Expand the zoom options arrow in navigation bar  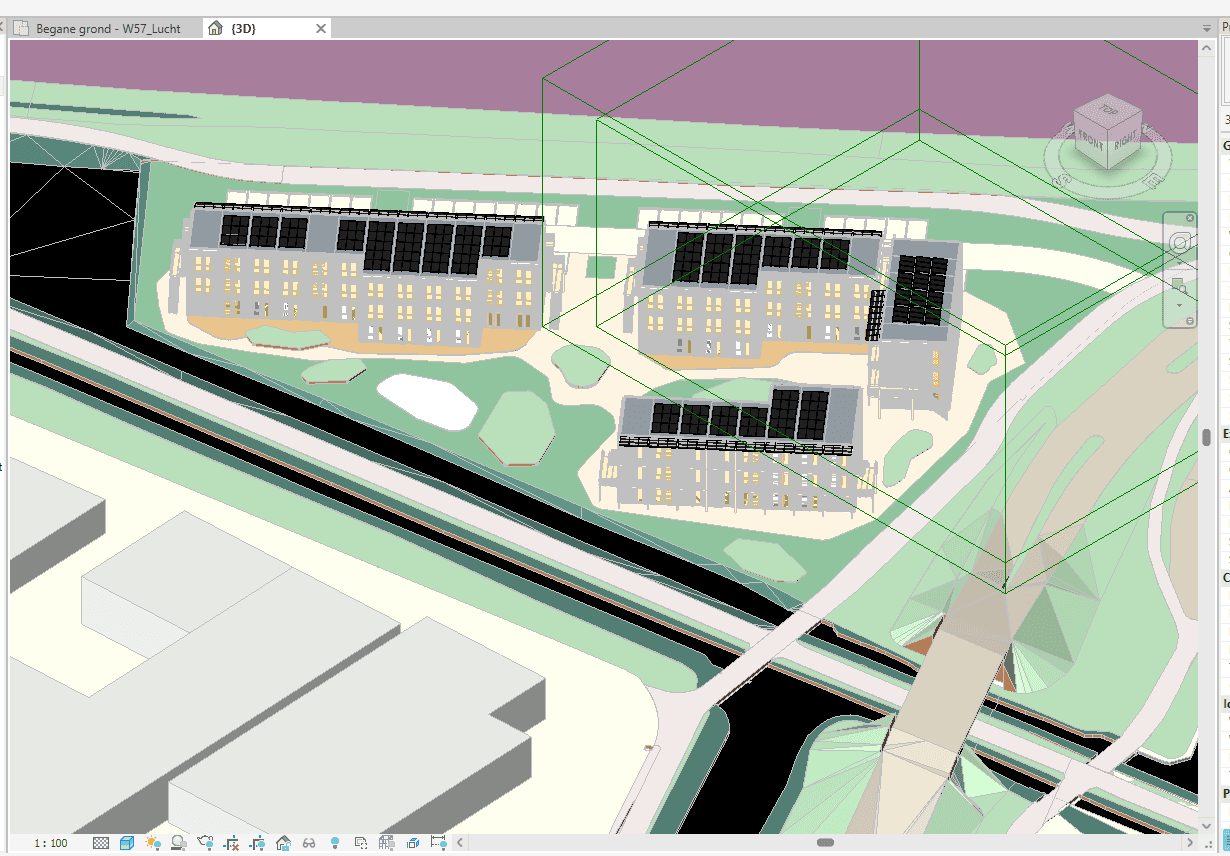pos(1180,305)
